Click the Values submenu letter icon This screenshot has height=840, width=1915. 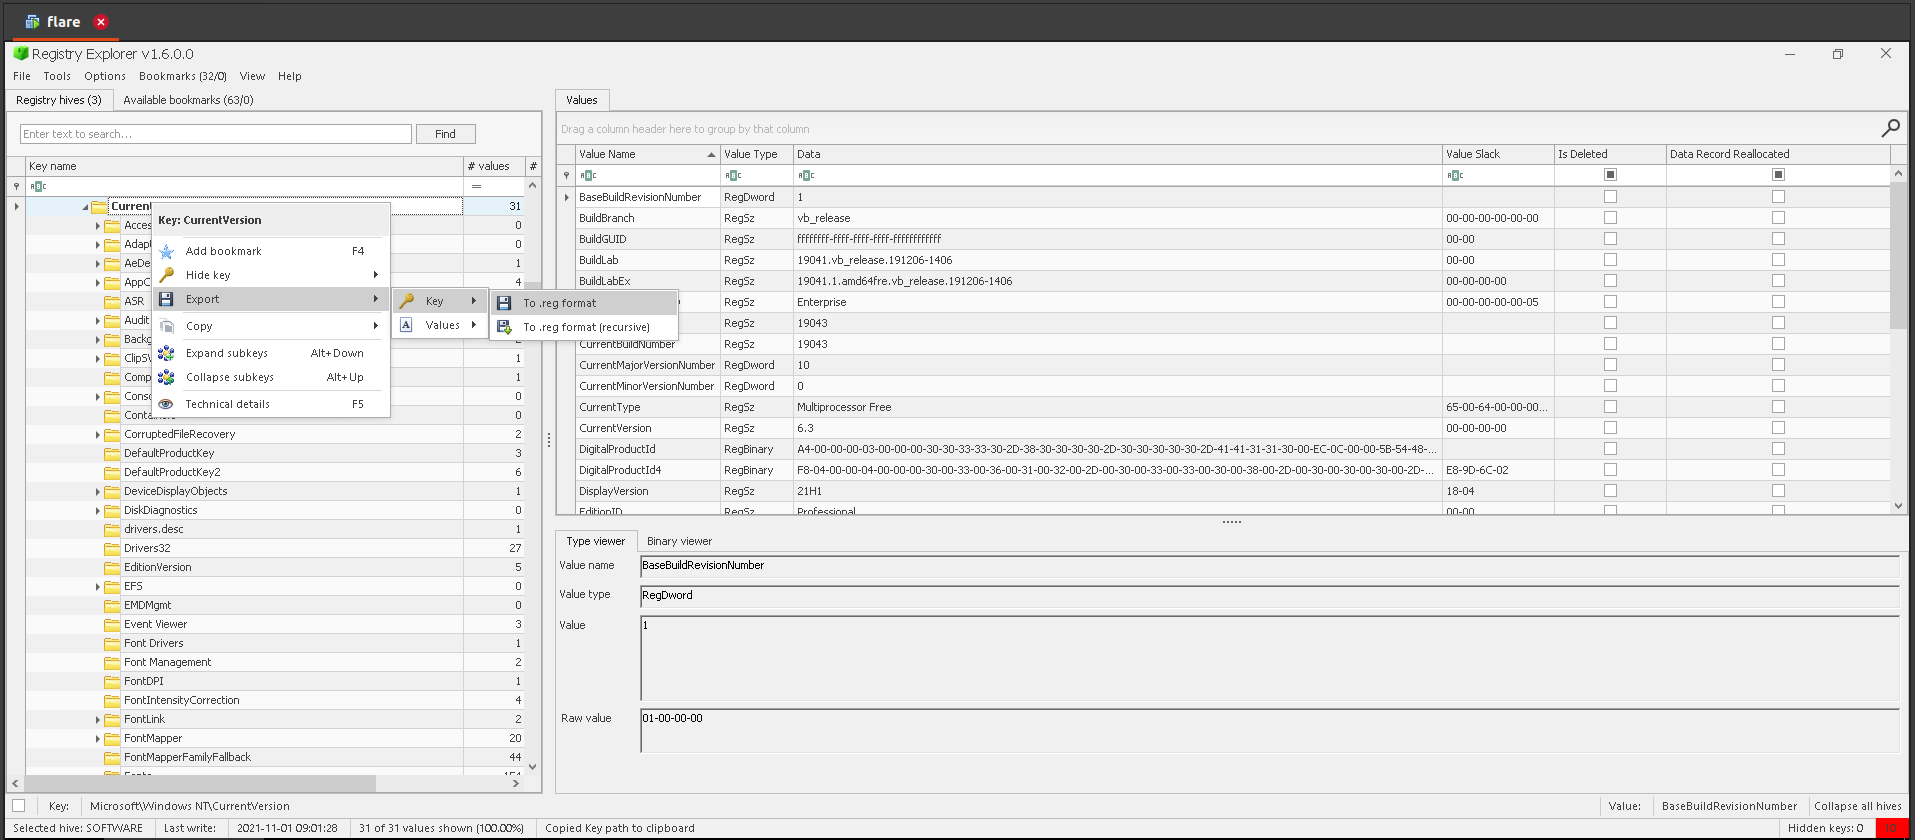406,325
